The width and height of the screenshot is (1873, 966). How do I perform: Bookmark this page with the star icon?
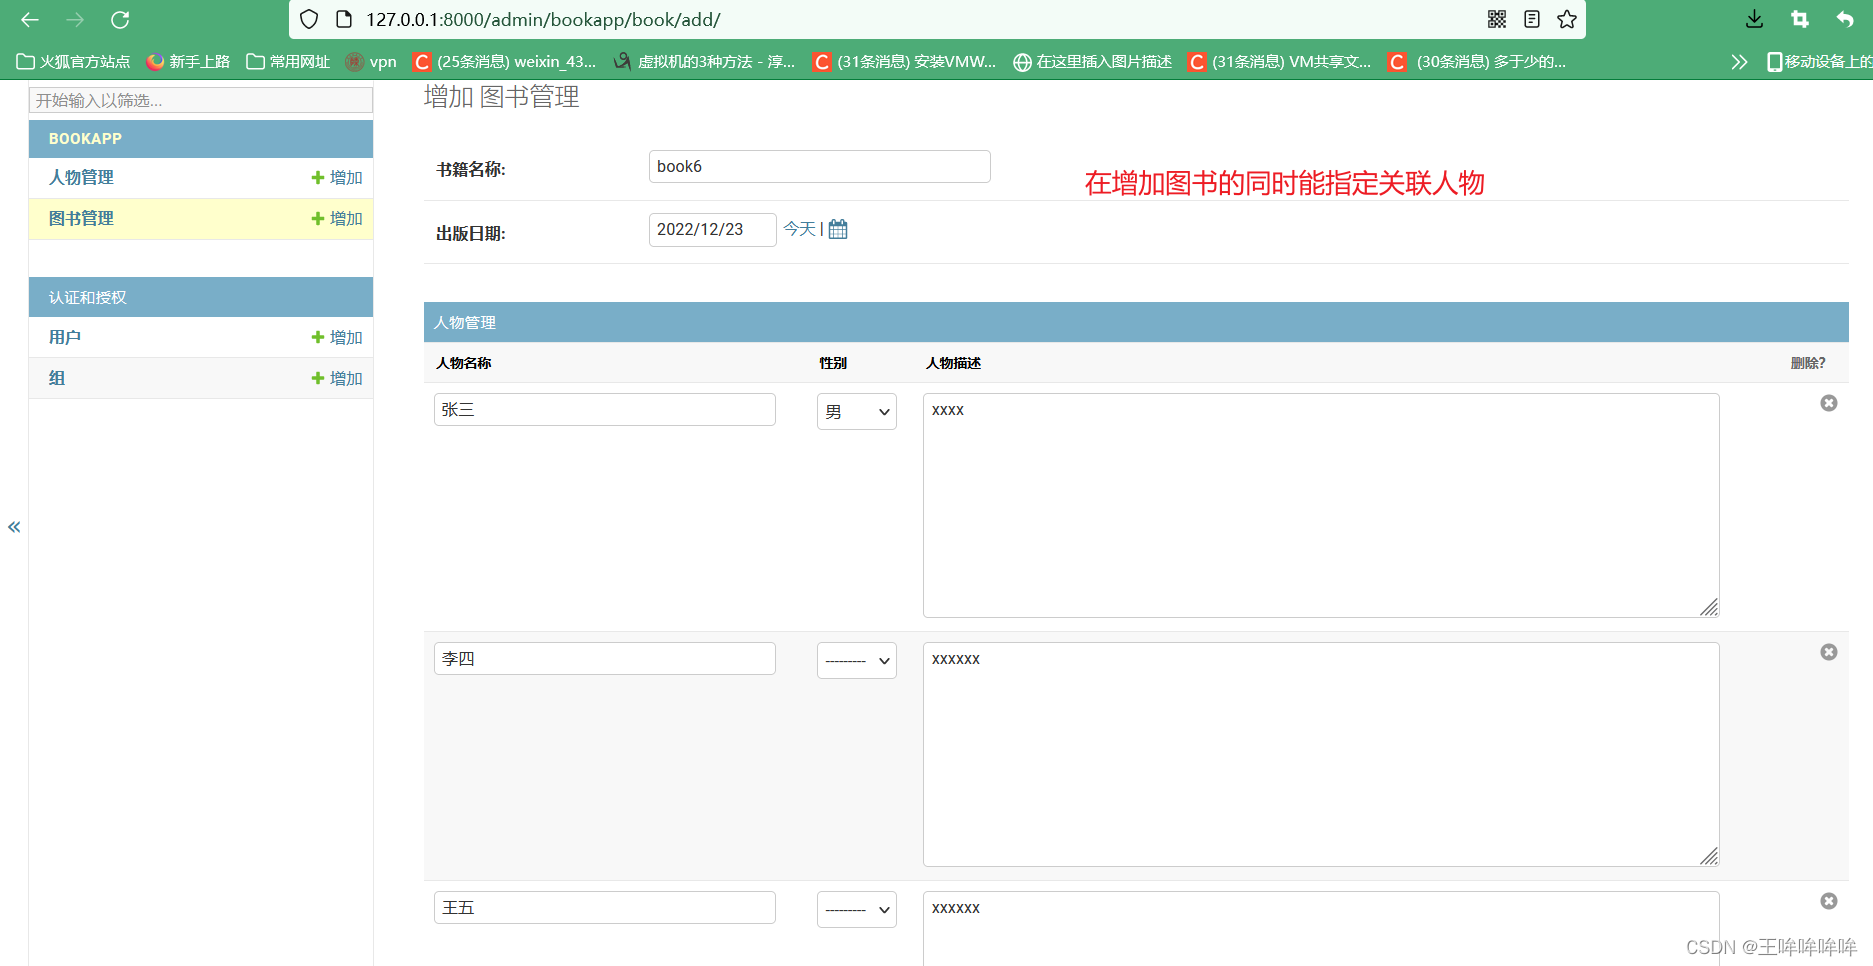pos(1567,19)
